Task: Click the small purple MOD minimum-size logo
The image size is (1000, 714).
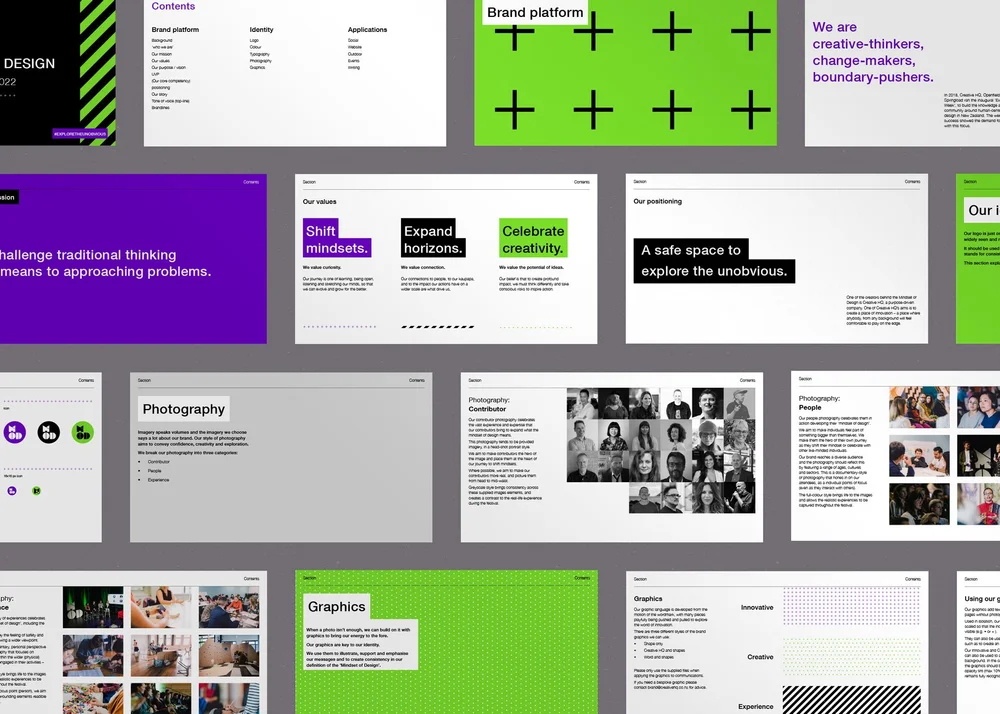Action: tap(11, 490)
